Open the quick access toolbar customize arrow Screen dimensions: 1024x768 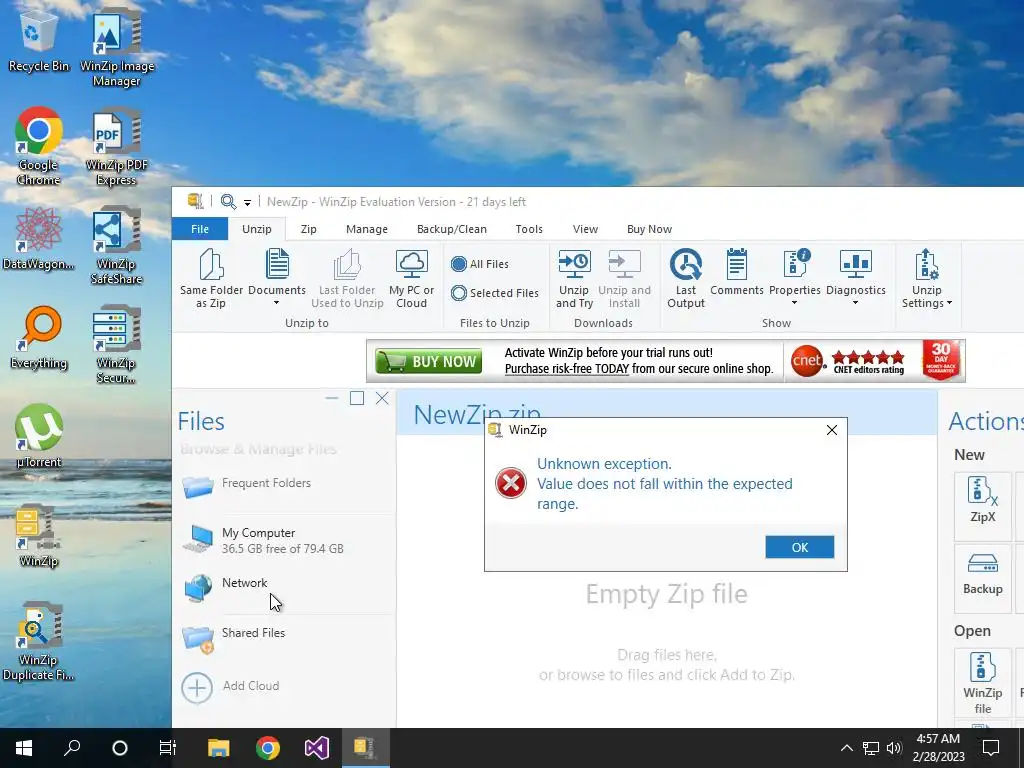click(x=248, y=202)
